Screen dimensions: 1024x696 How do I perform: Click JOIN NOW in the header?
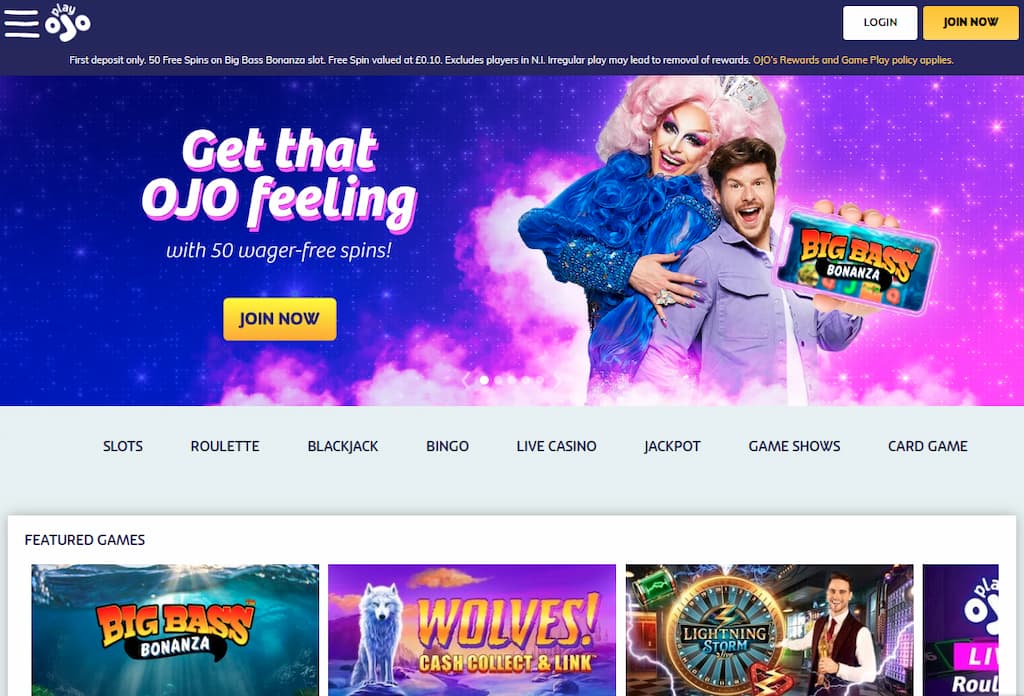[x=970, y=23]
